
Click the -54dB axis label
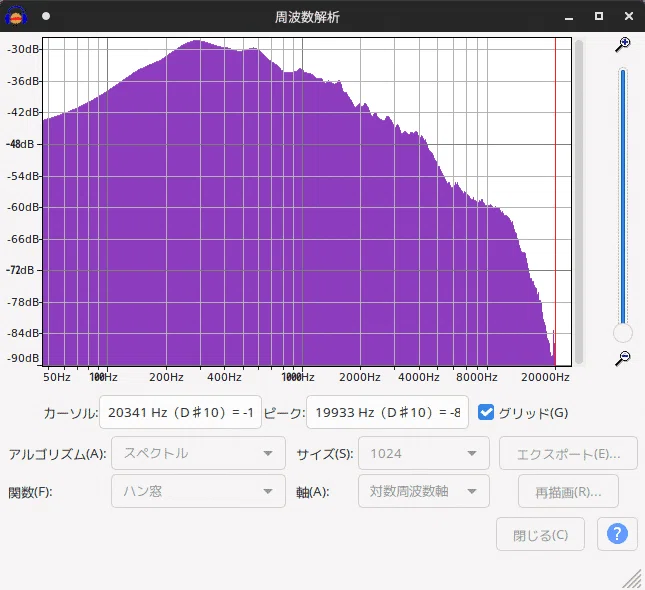(x=23, y=176)
